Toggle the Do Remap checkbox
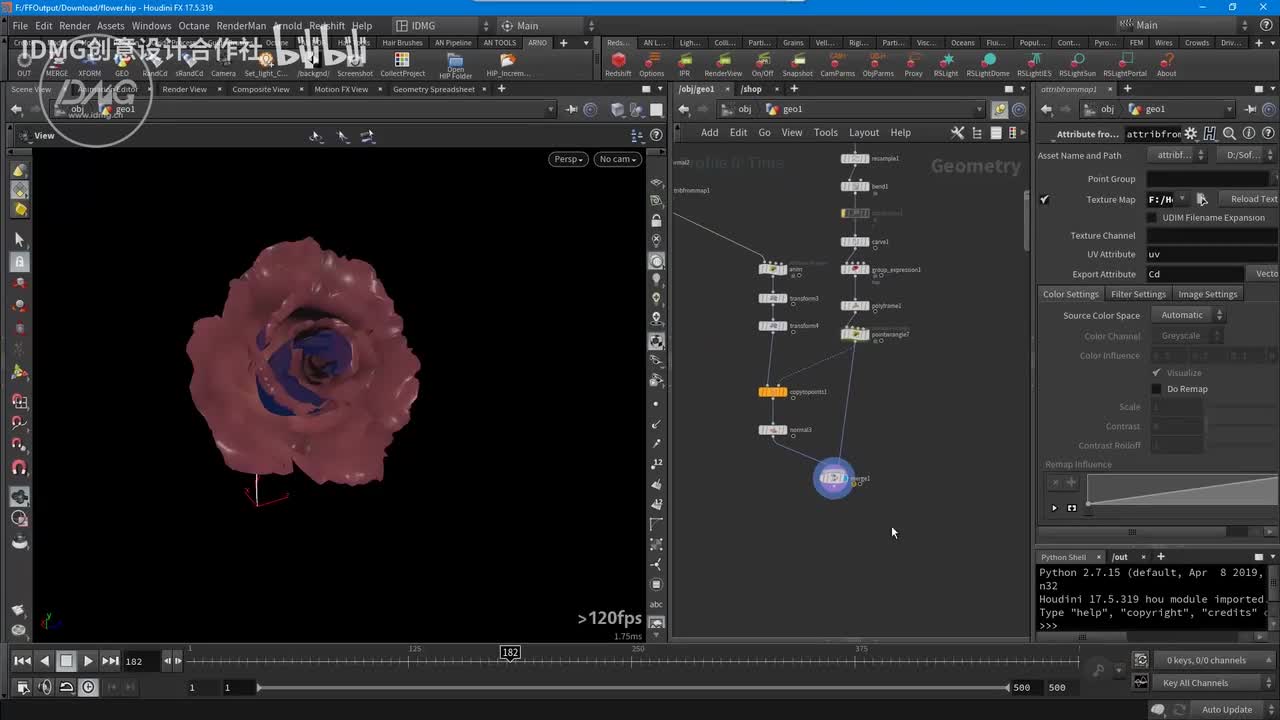1280x720 pixels. click(1157, 389)
